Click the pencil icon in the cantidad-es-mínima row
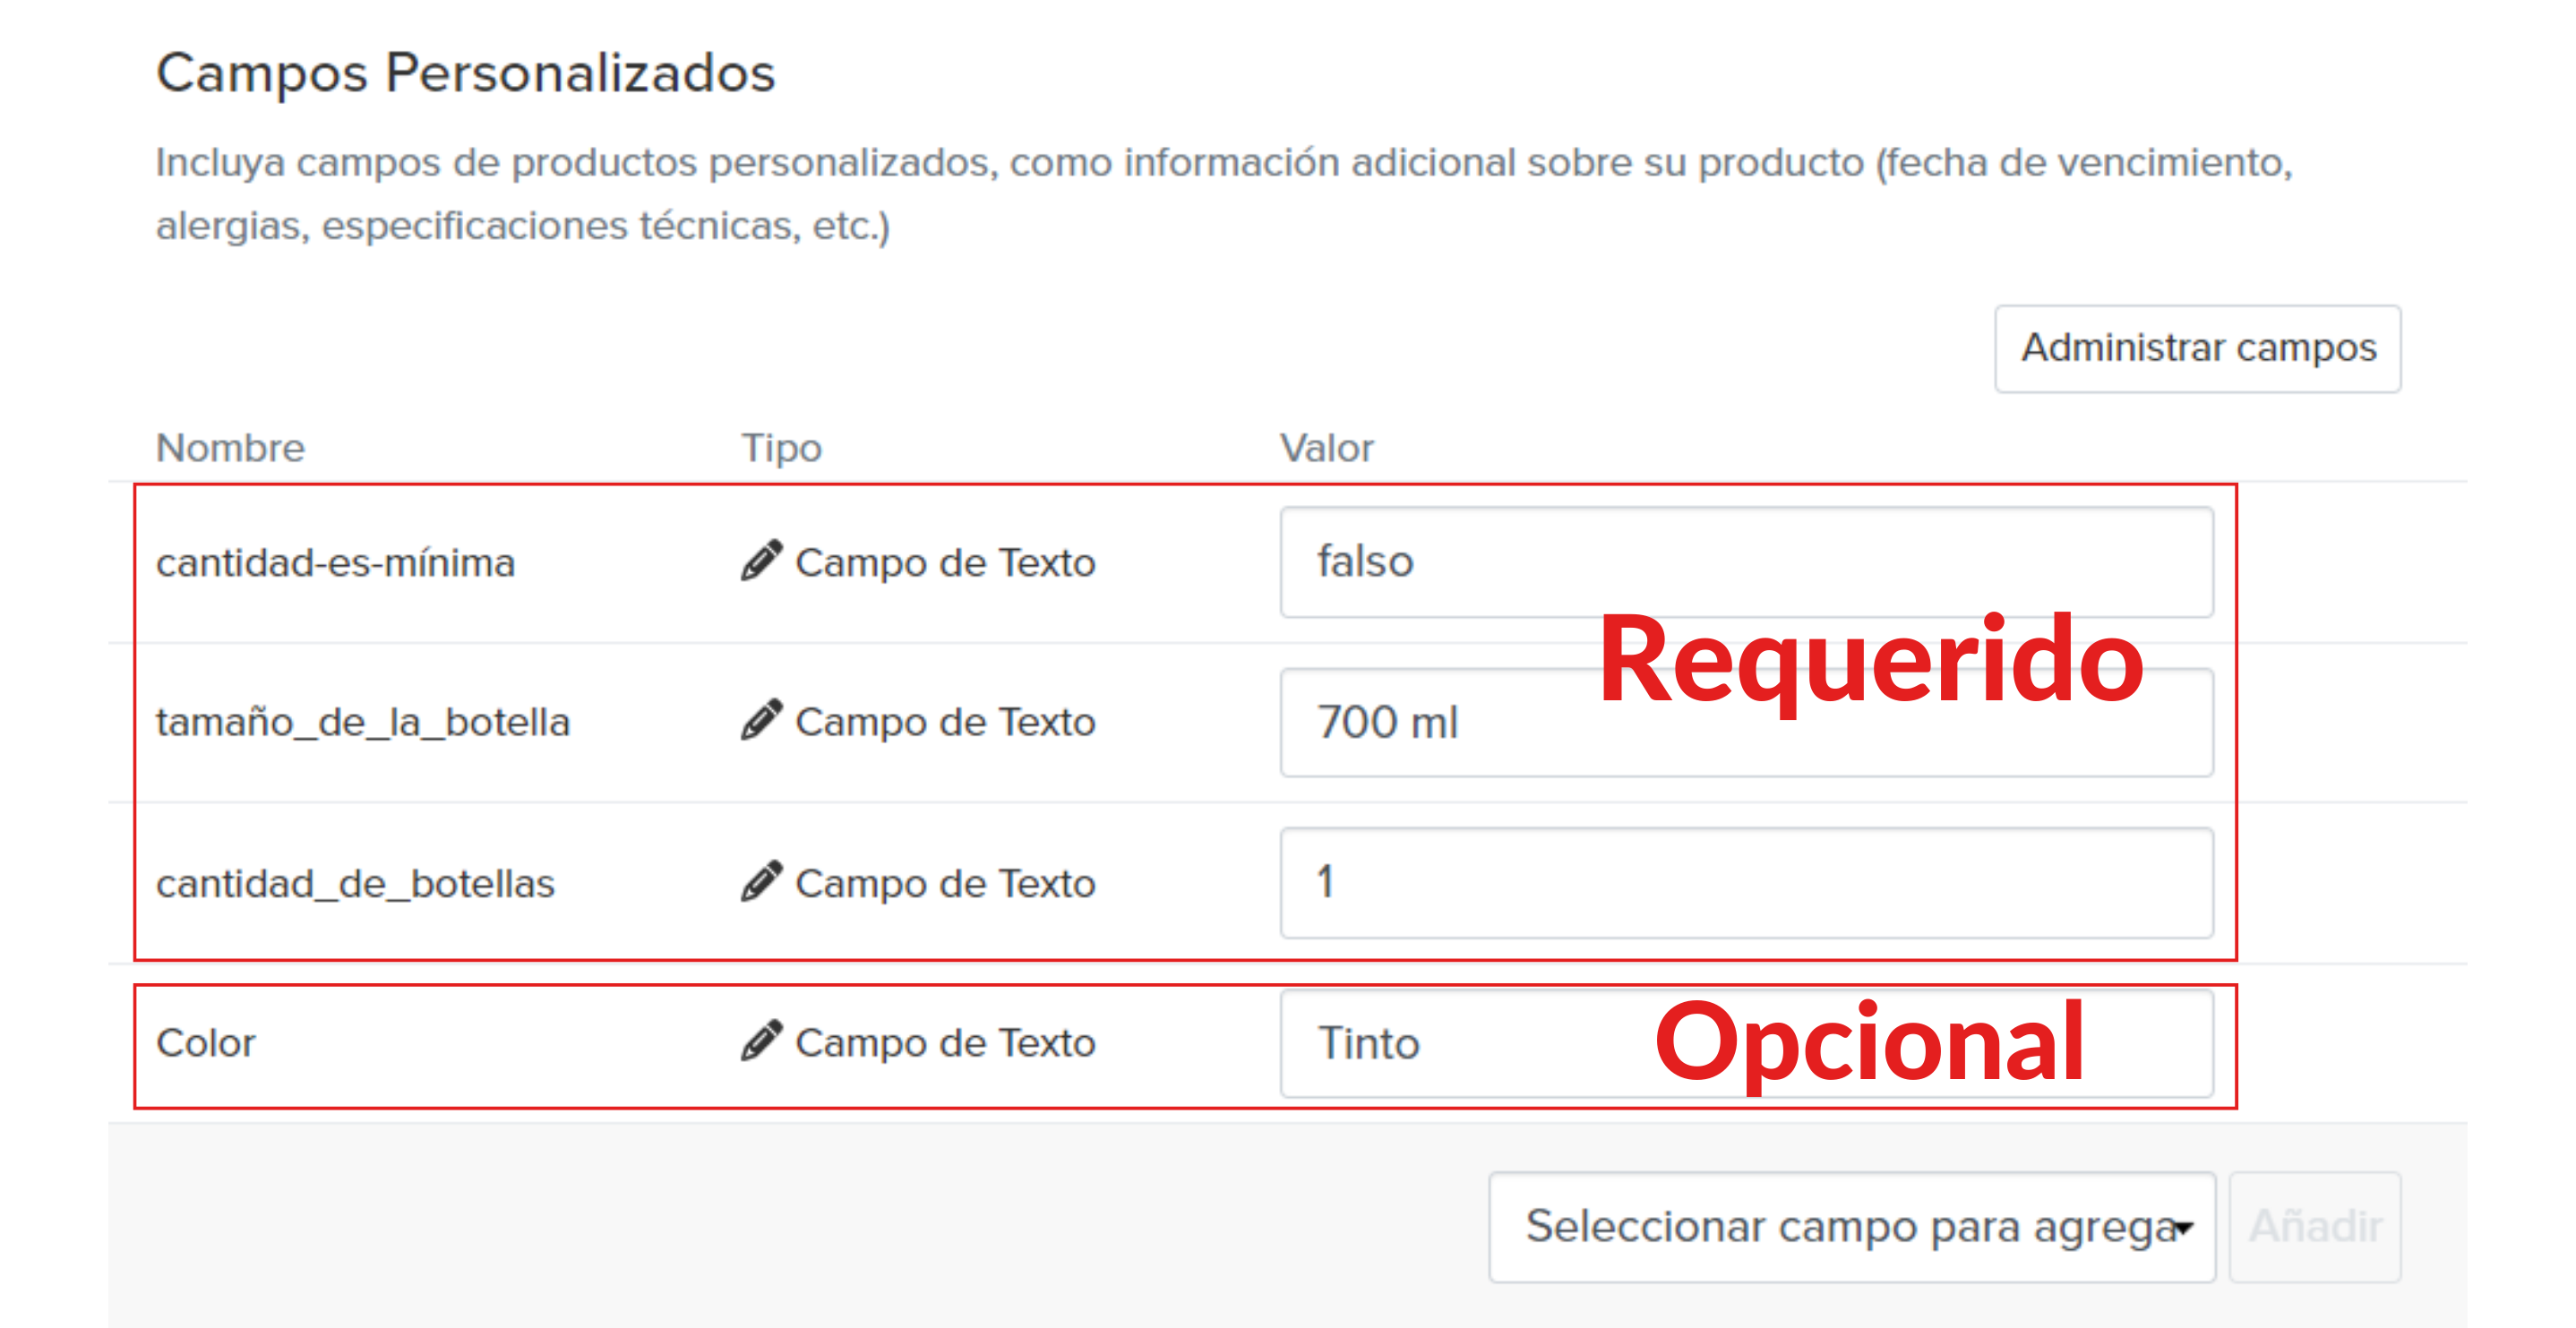 point(761,561)
